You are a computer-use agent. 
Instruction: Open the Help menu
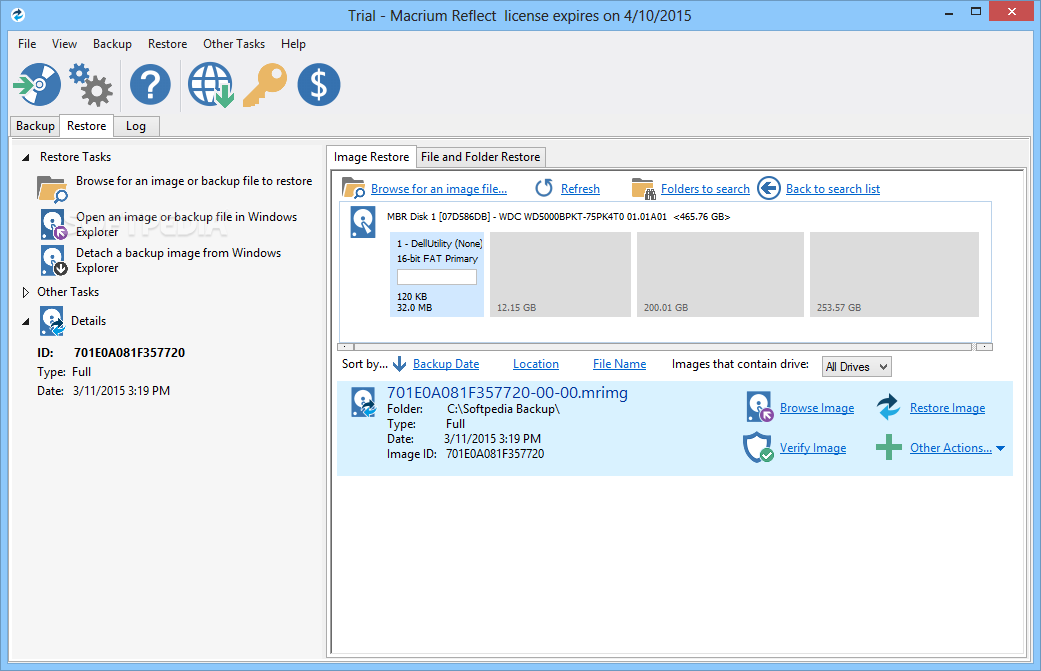point(293,44)
